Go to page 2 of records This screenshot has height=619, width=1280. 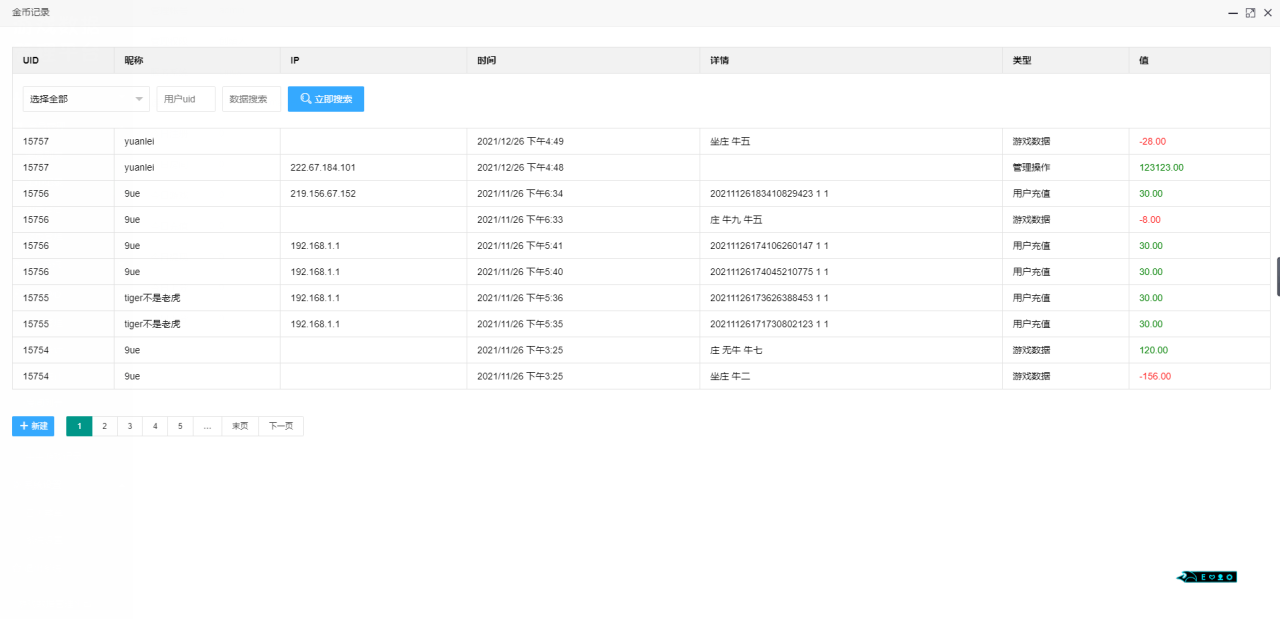(104, 426)
